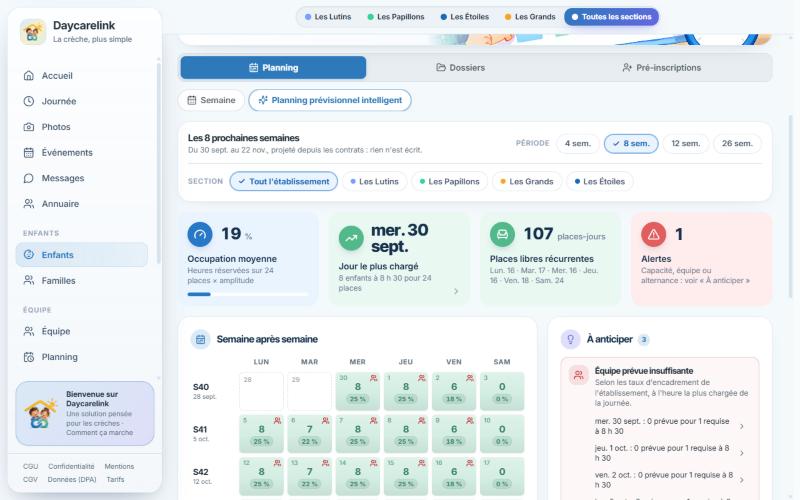The width and height of the screenshot is (800, 500).
Task: Expand ven. 2 oct. alert row chevron
Action: coord(742,480)
